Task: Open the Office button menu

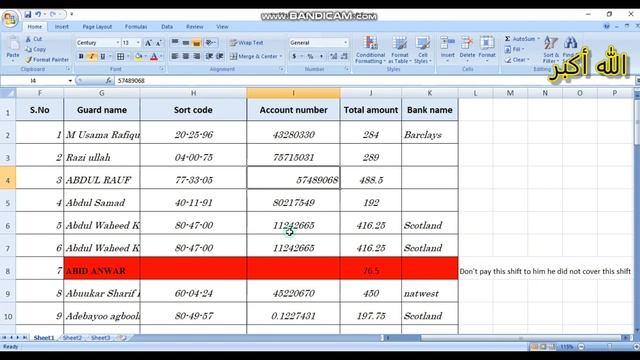Action: (x=10, y=19)
